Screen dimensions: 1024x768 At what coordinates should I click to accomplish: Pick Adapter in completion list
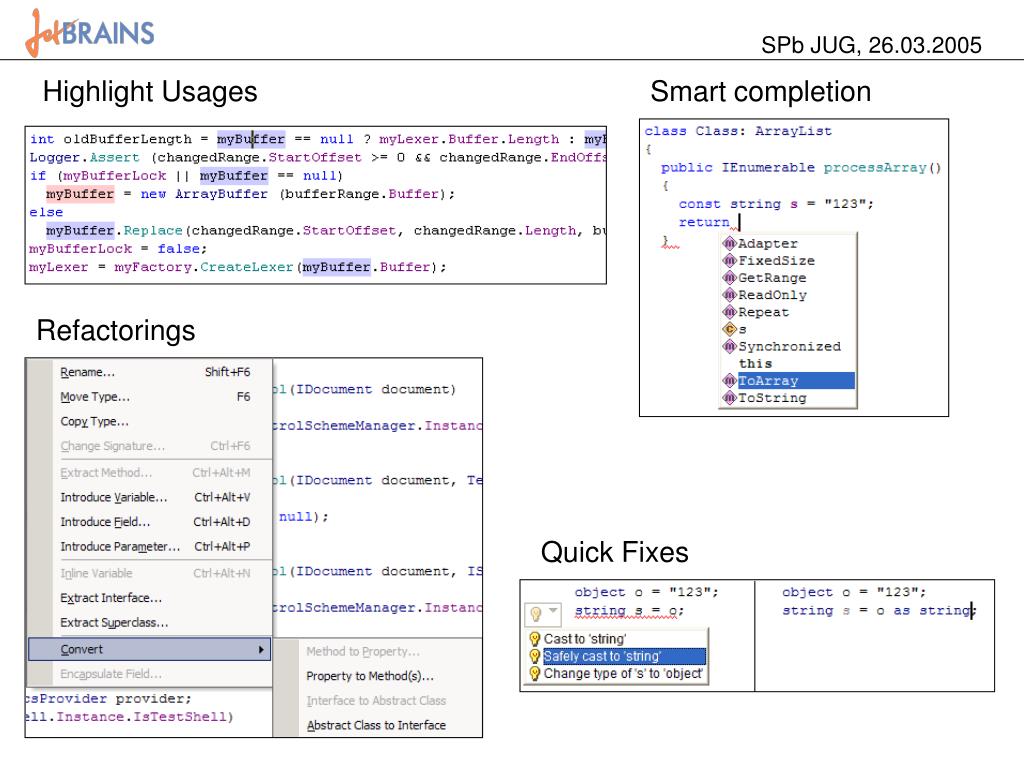coord(788,244)
